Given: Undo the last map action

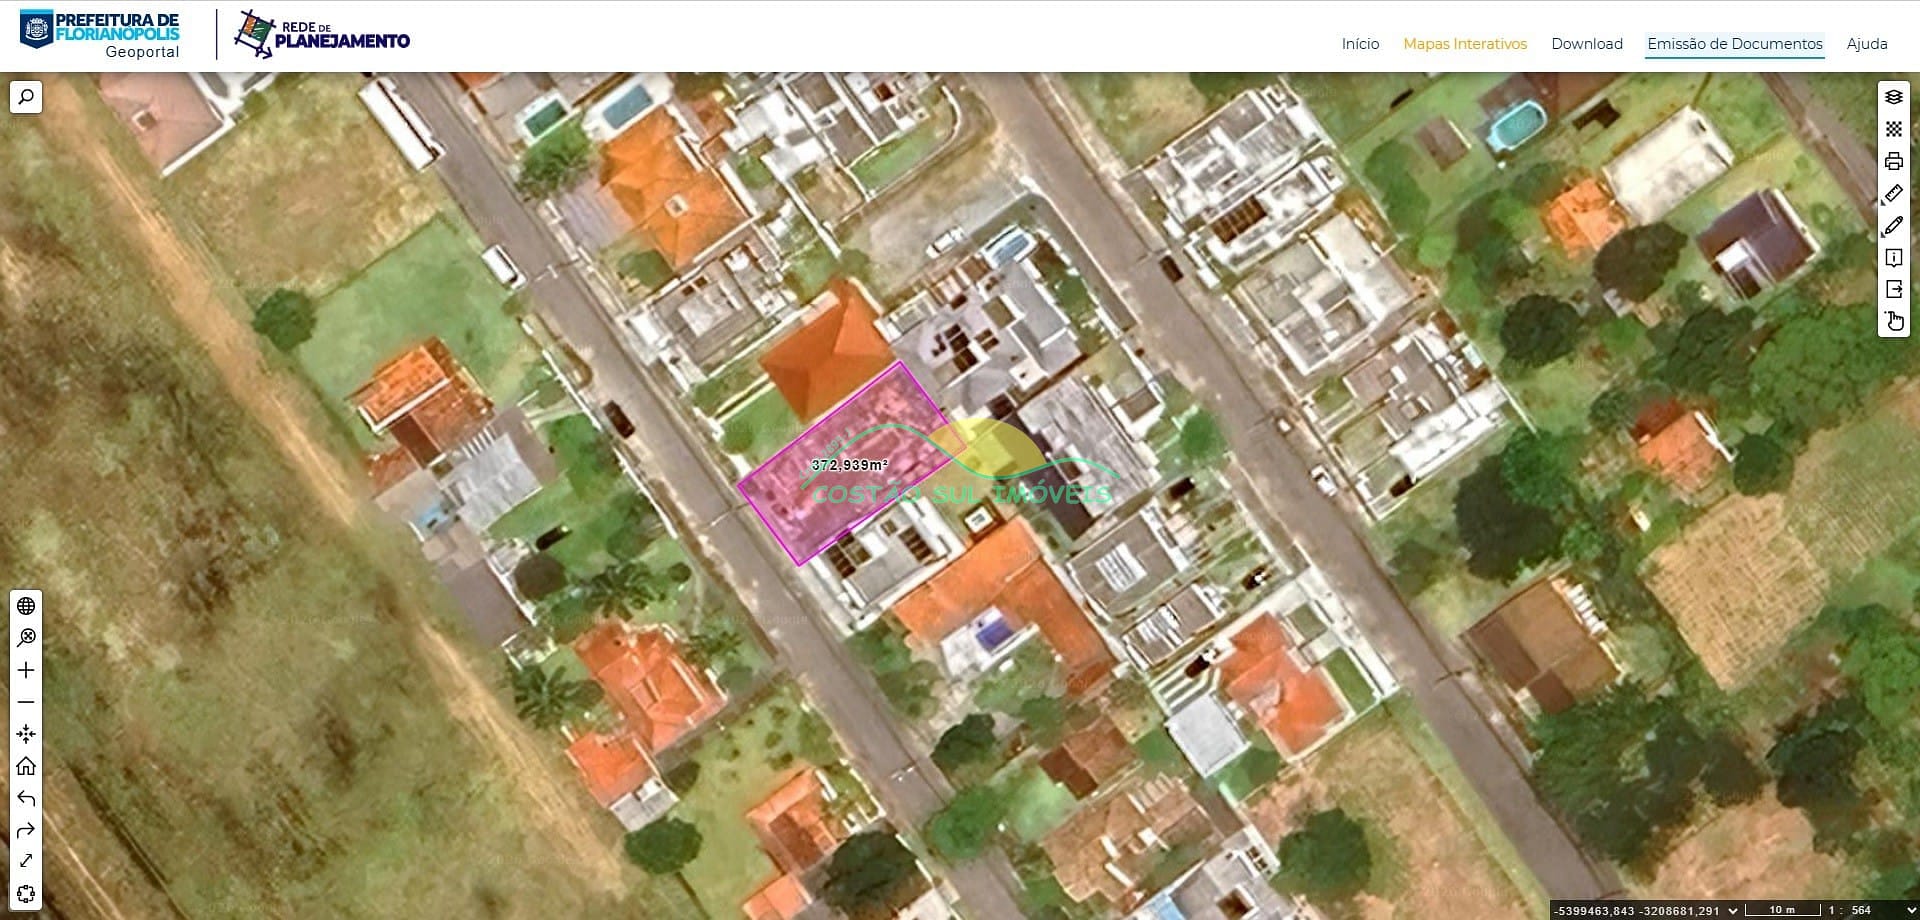Looking at the screenshot, I should click(26, 797).
